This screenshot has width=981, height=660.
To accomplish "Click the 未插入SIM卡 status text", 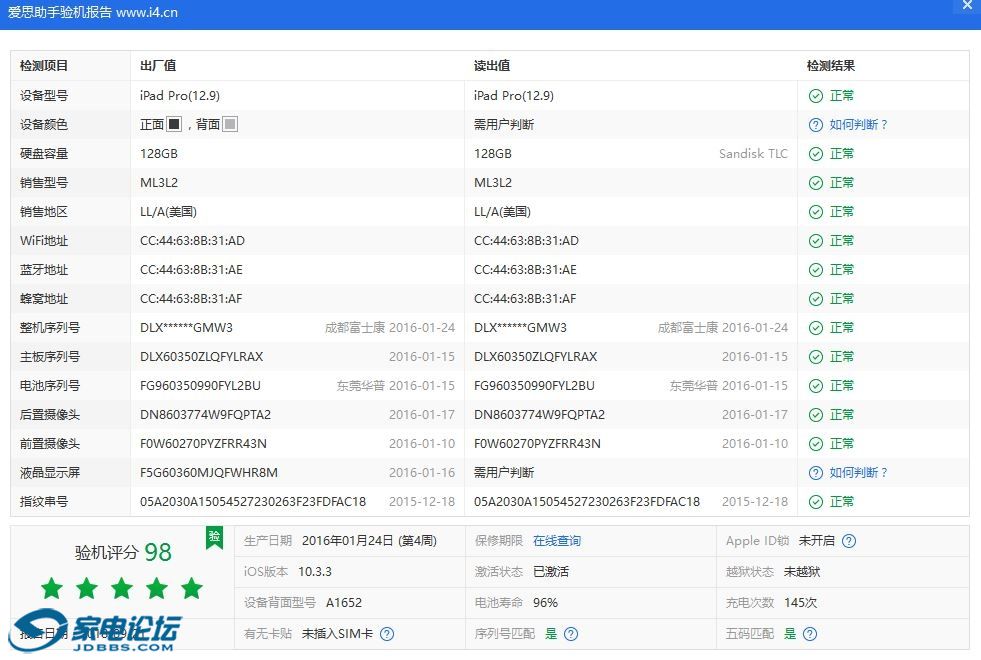I will point(337,634).
